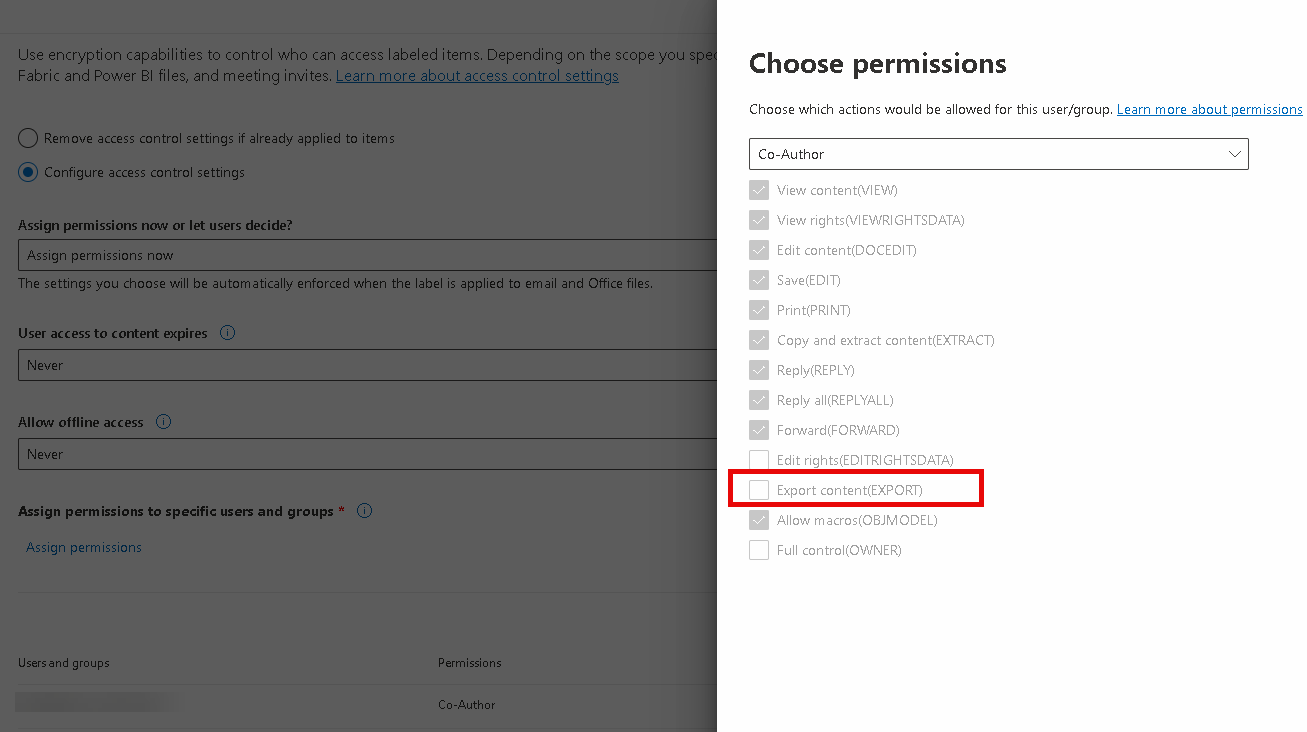
Task: Toggle the Forward(FORWARD) checkbox
Action: click(x=759, y=430)
